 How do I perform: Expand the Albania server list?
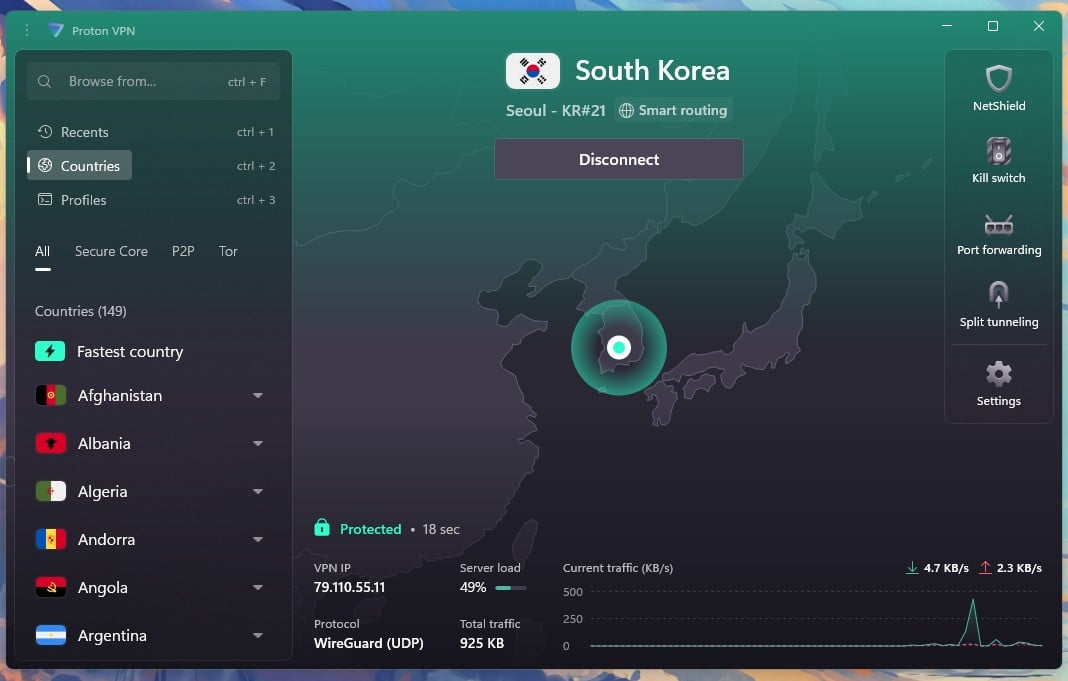tap(258, 443)
